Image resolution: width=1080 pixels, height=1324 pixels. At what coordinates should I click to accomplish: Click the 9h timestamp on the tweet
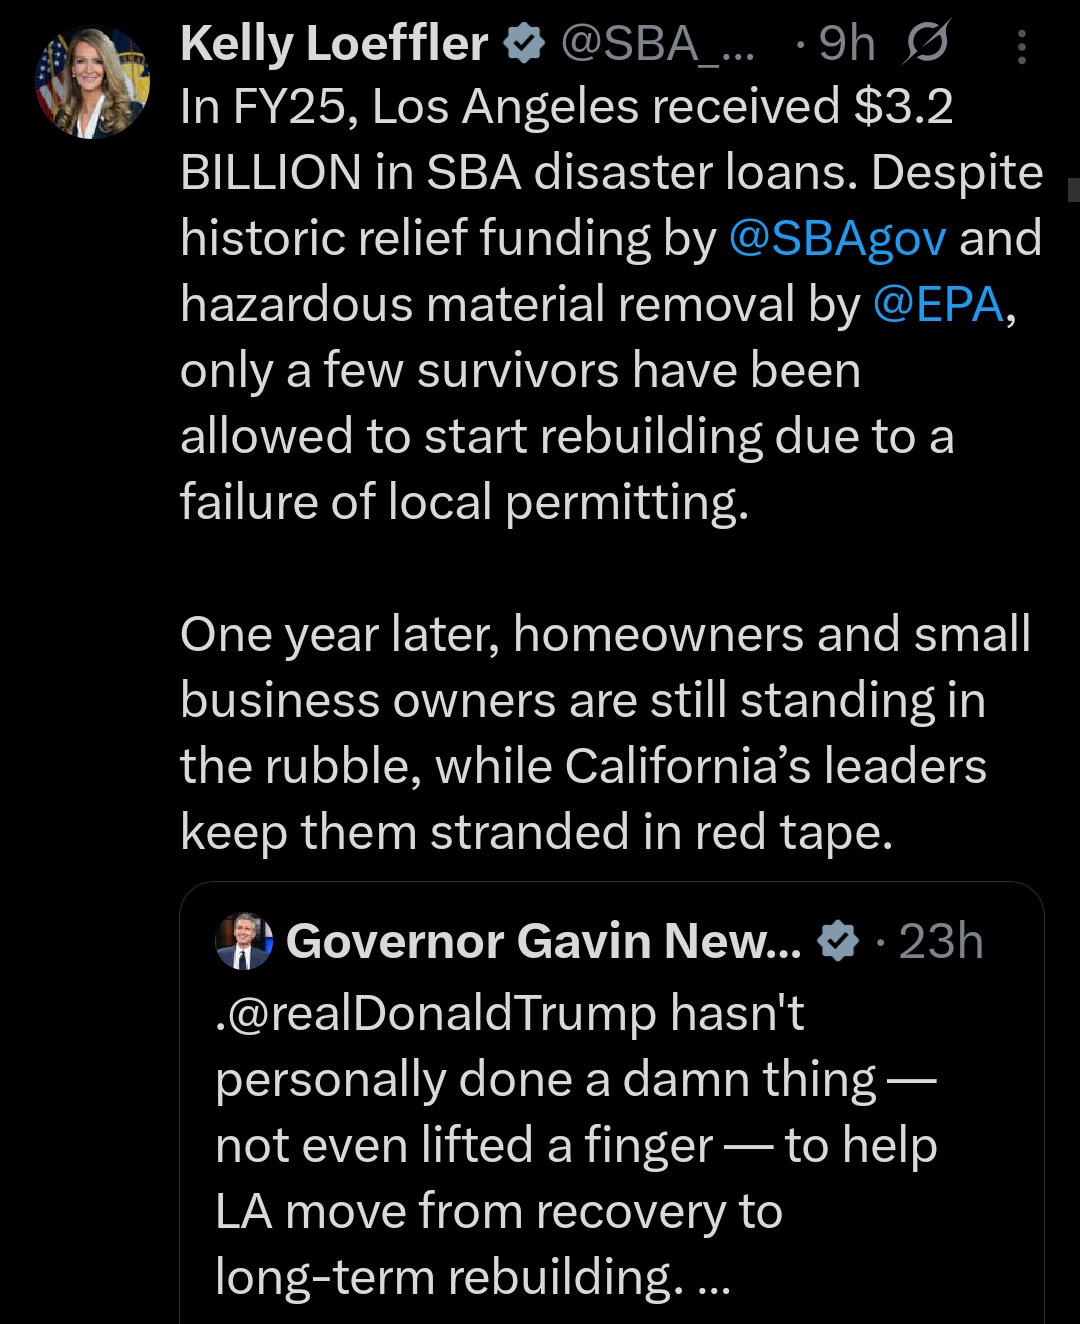click(x=845, y=42)
